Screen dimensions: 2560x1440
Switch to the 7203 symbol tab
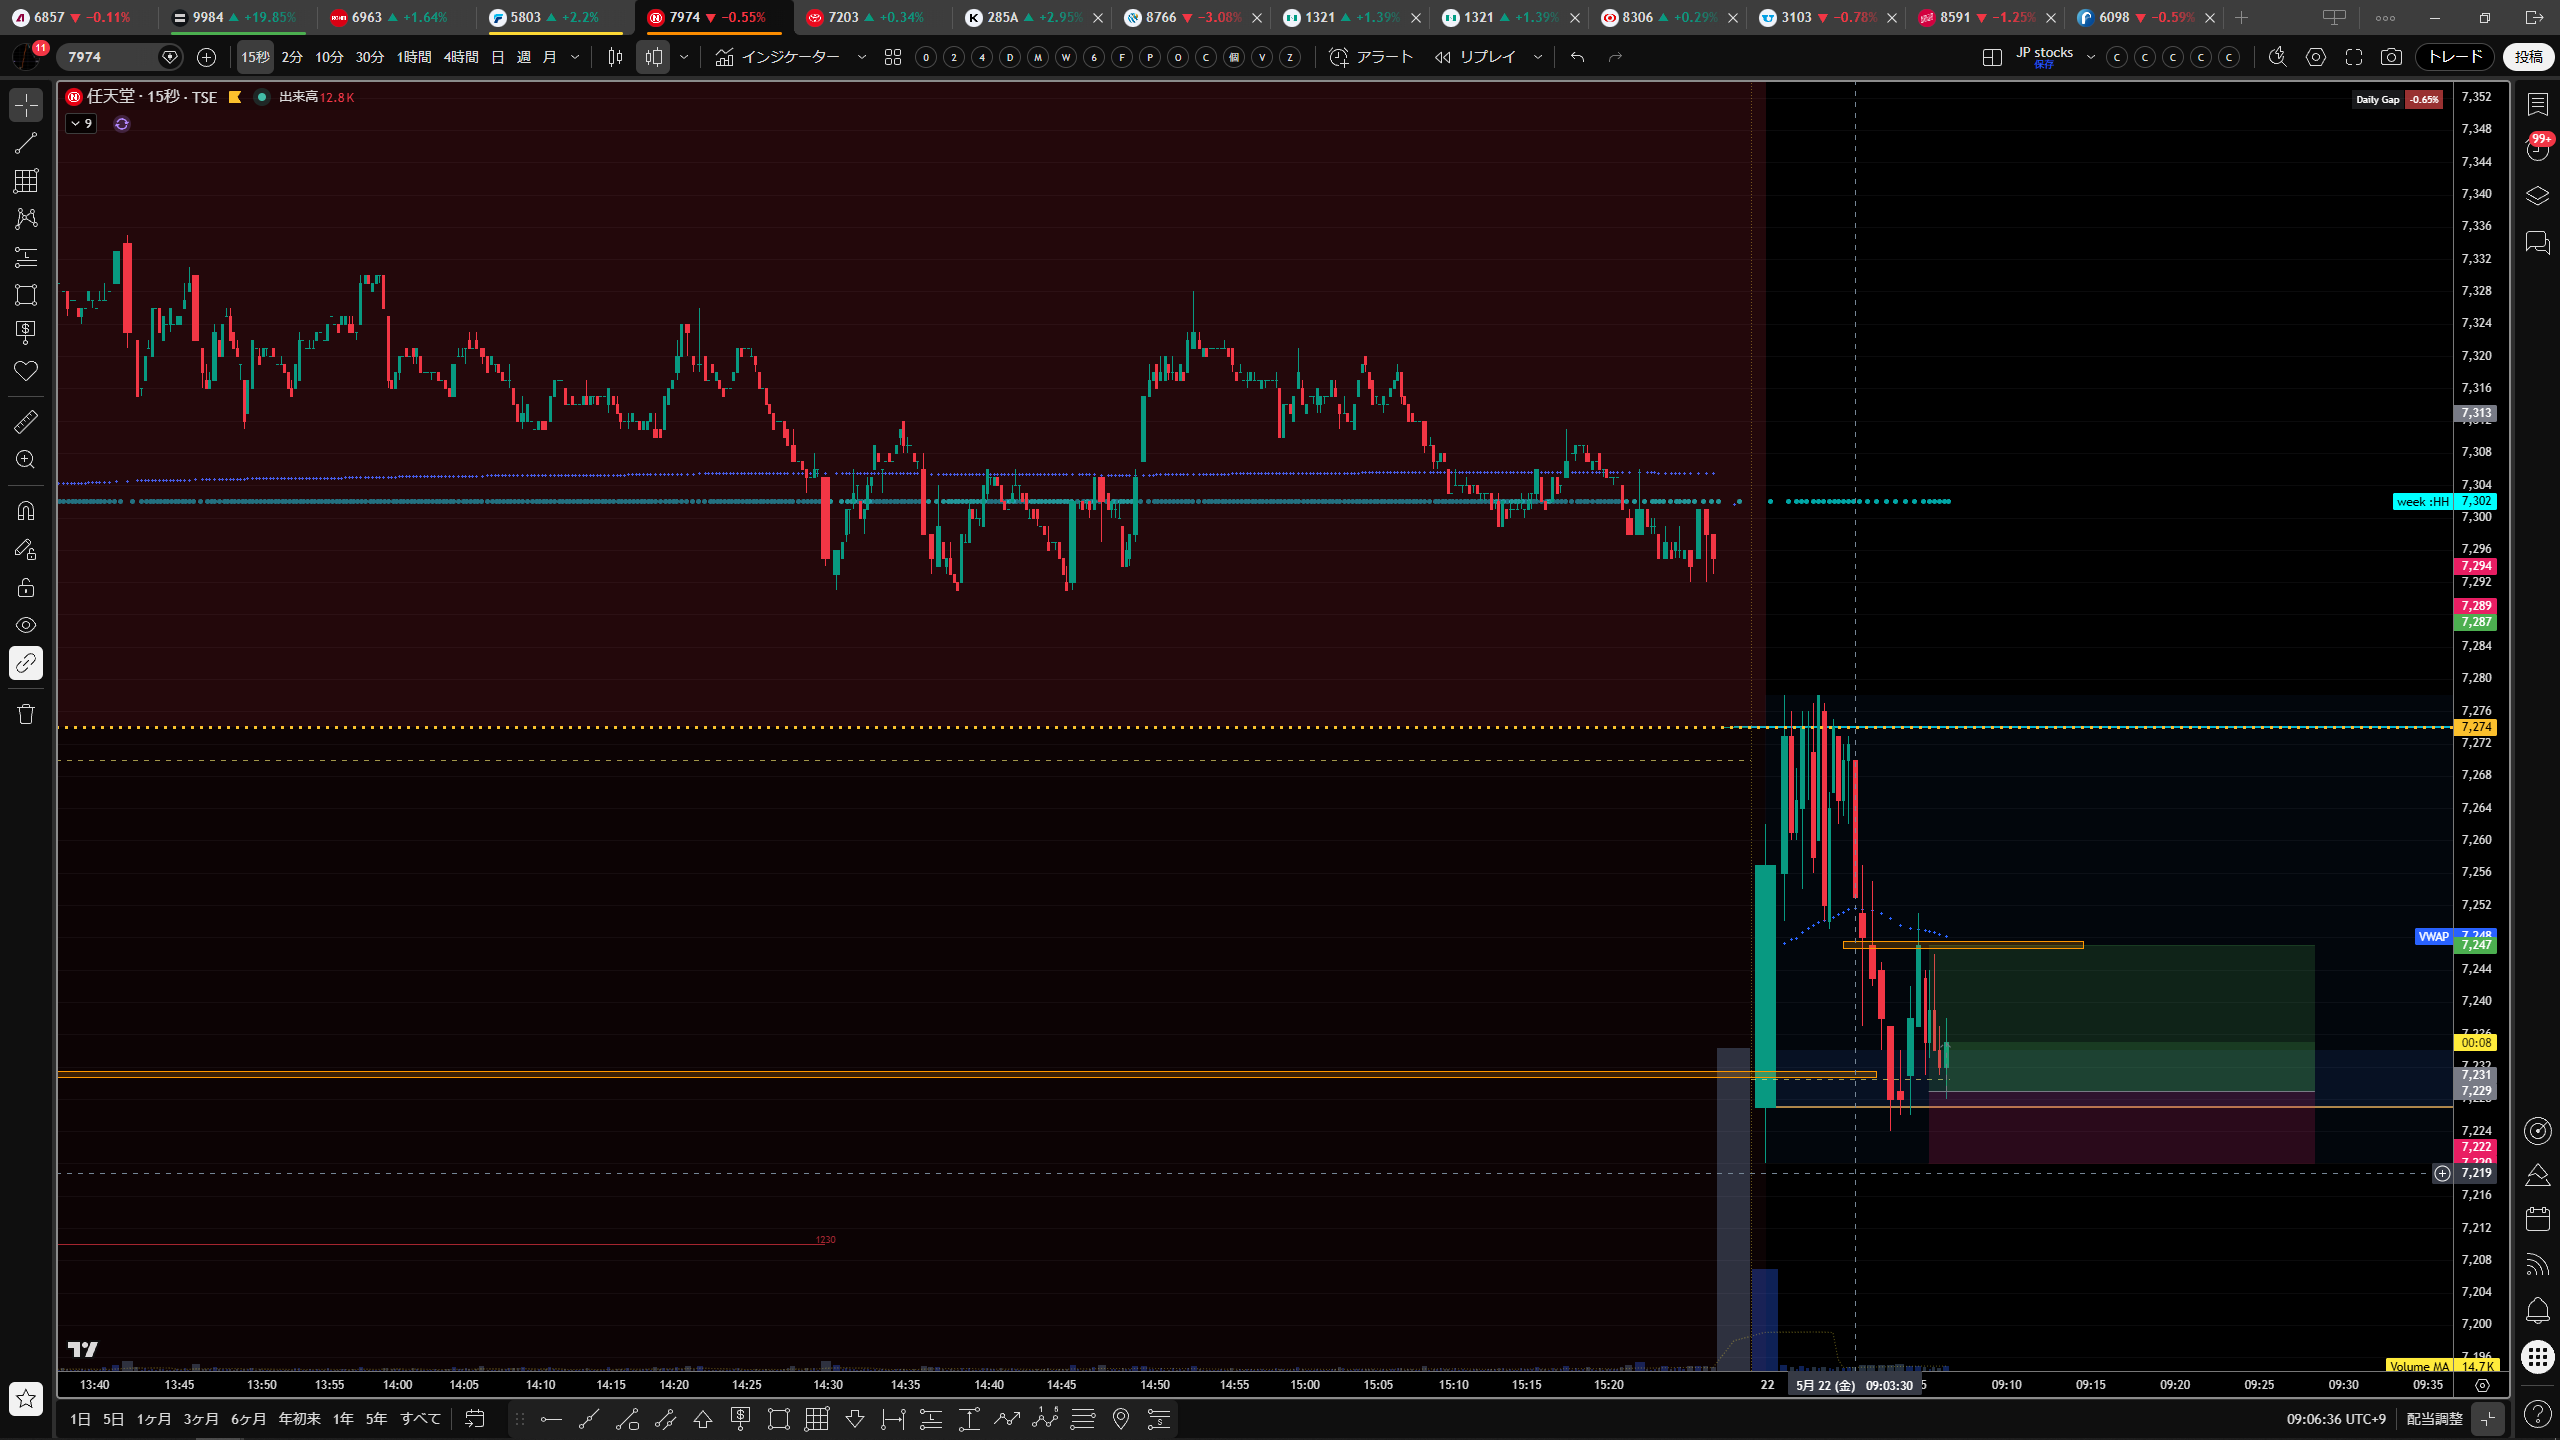(864, 17)
